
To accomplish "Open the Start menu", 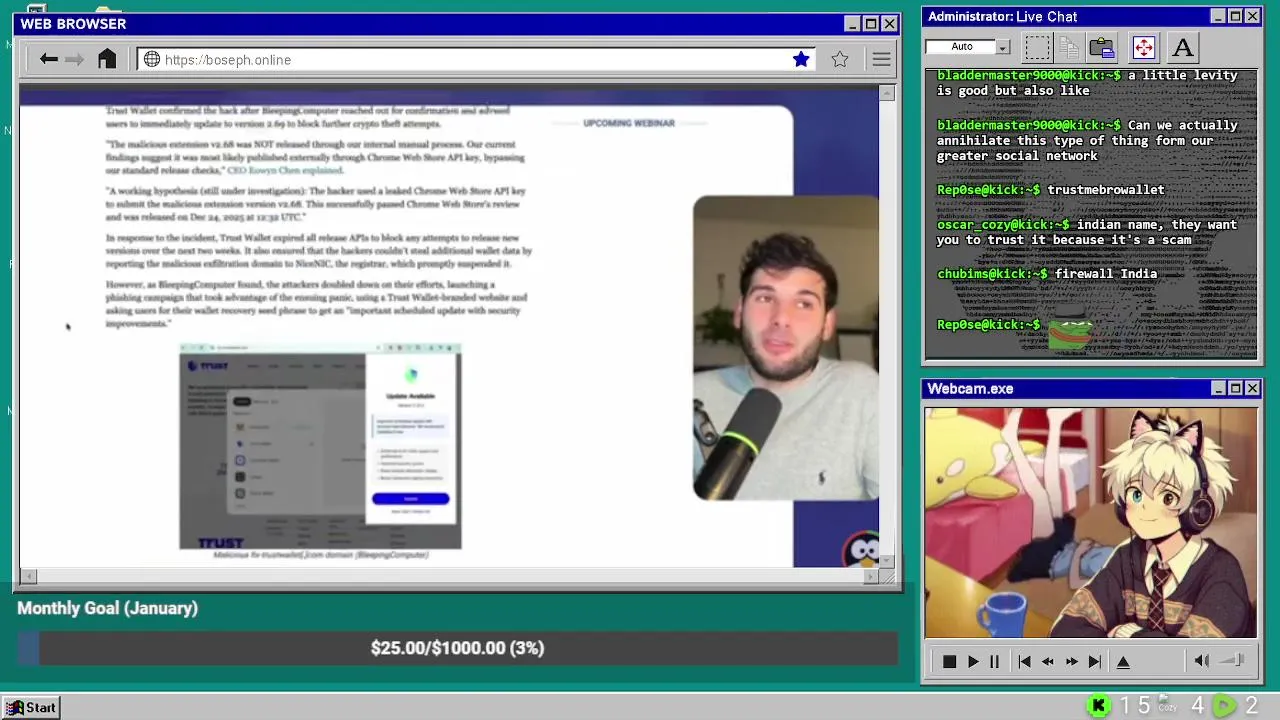I will coord(32,707).
